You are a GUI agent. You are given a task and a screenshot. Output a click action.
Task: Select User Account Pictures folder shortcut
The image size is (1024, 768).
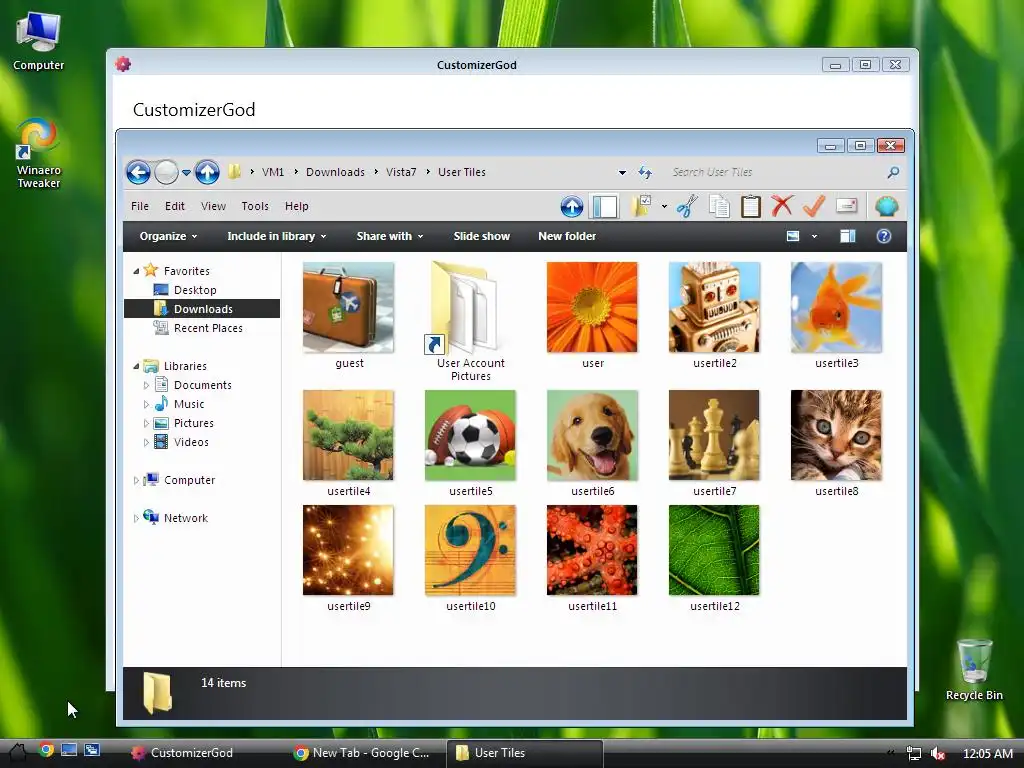470,320
